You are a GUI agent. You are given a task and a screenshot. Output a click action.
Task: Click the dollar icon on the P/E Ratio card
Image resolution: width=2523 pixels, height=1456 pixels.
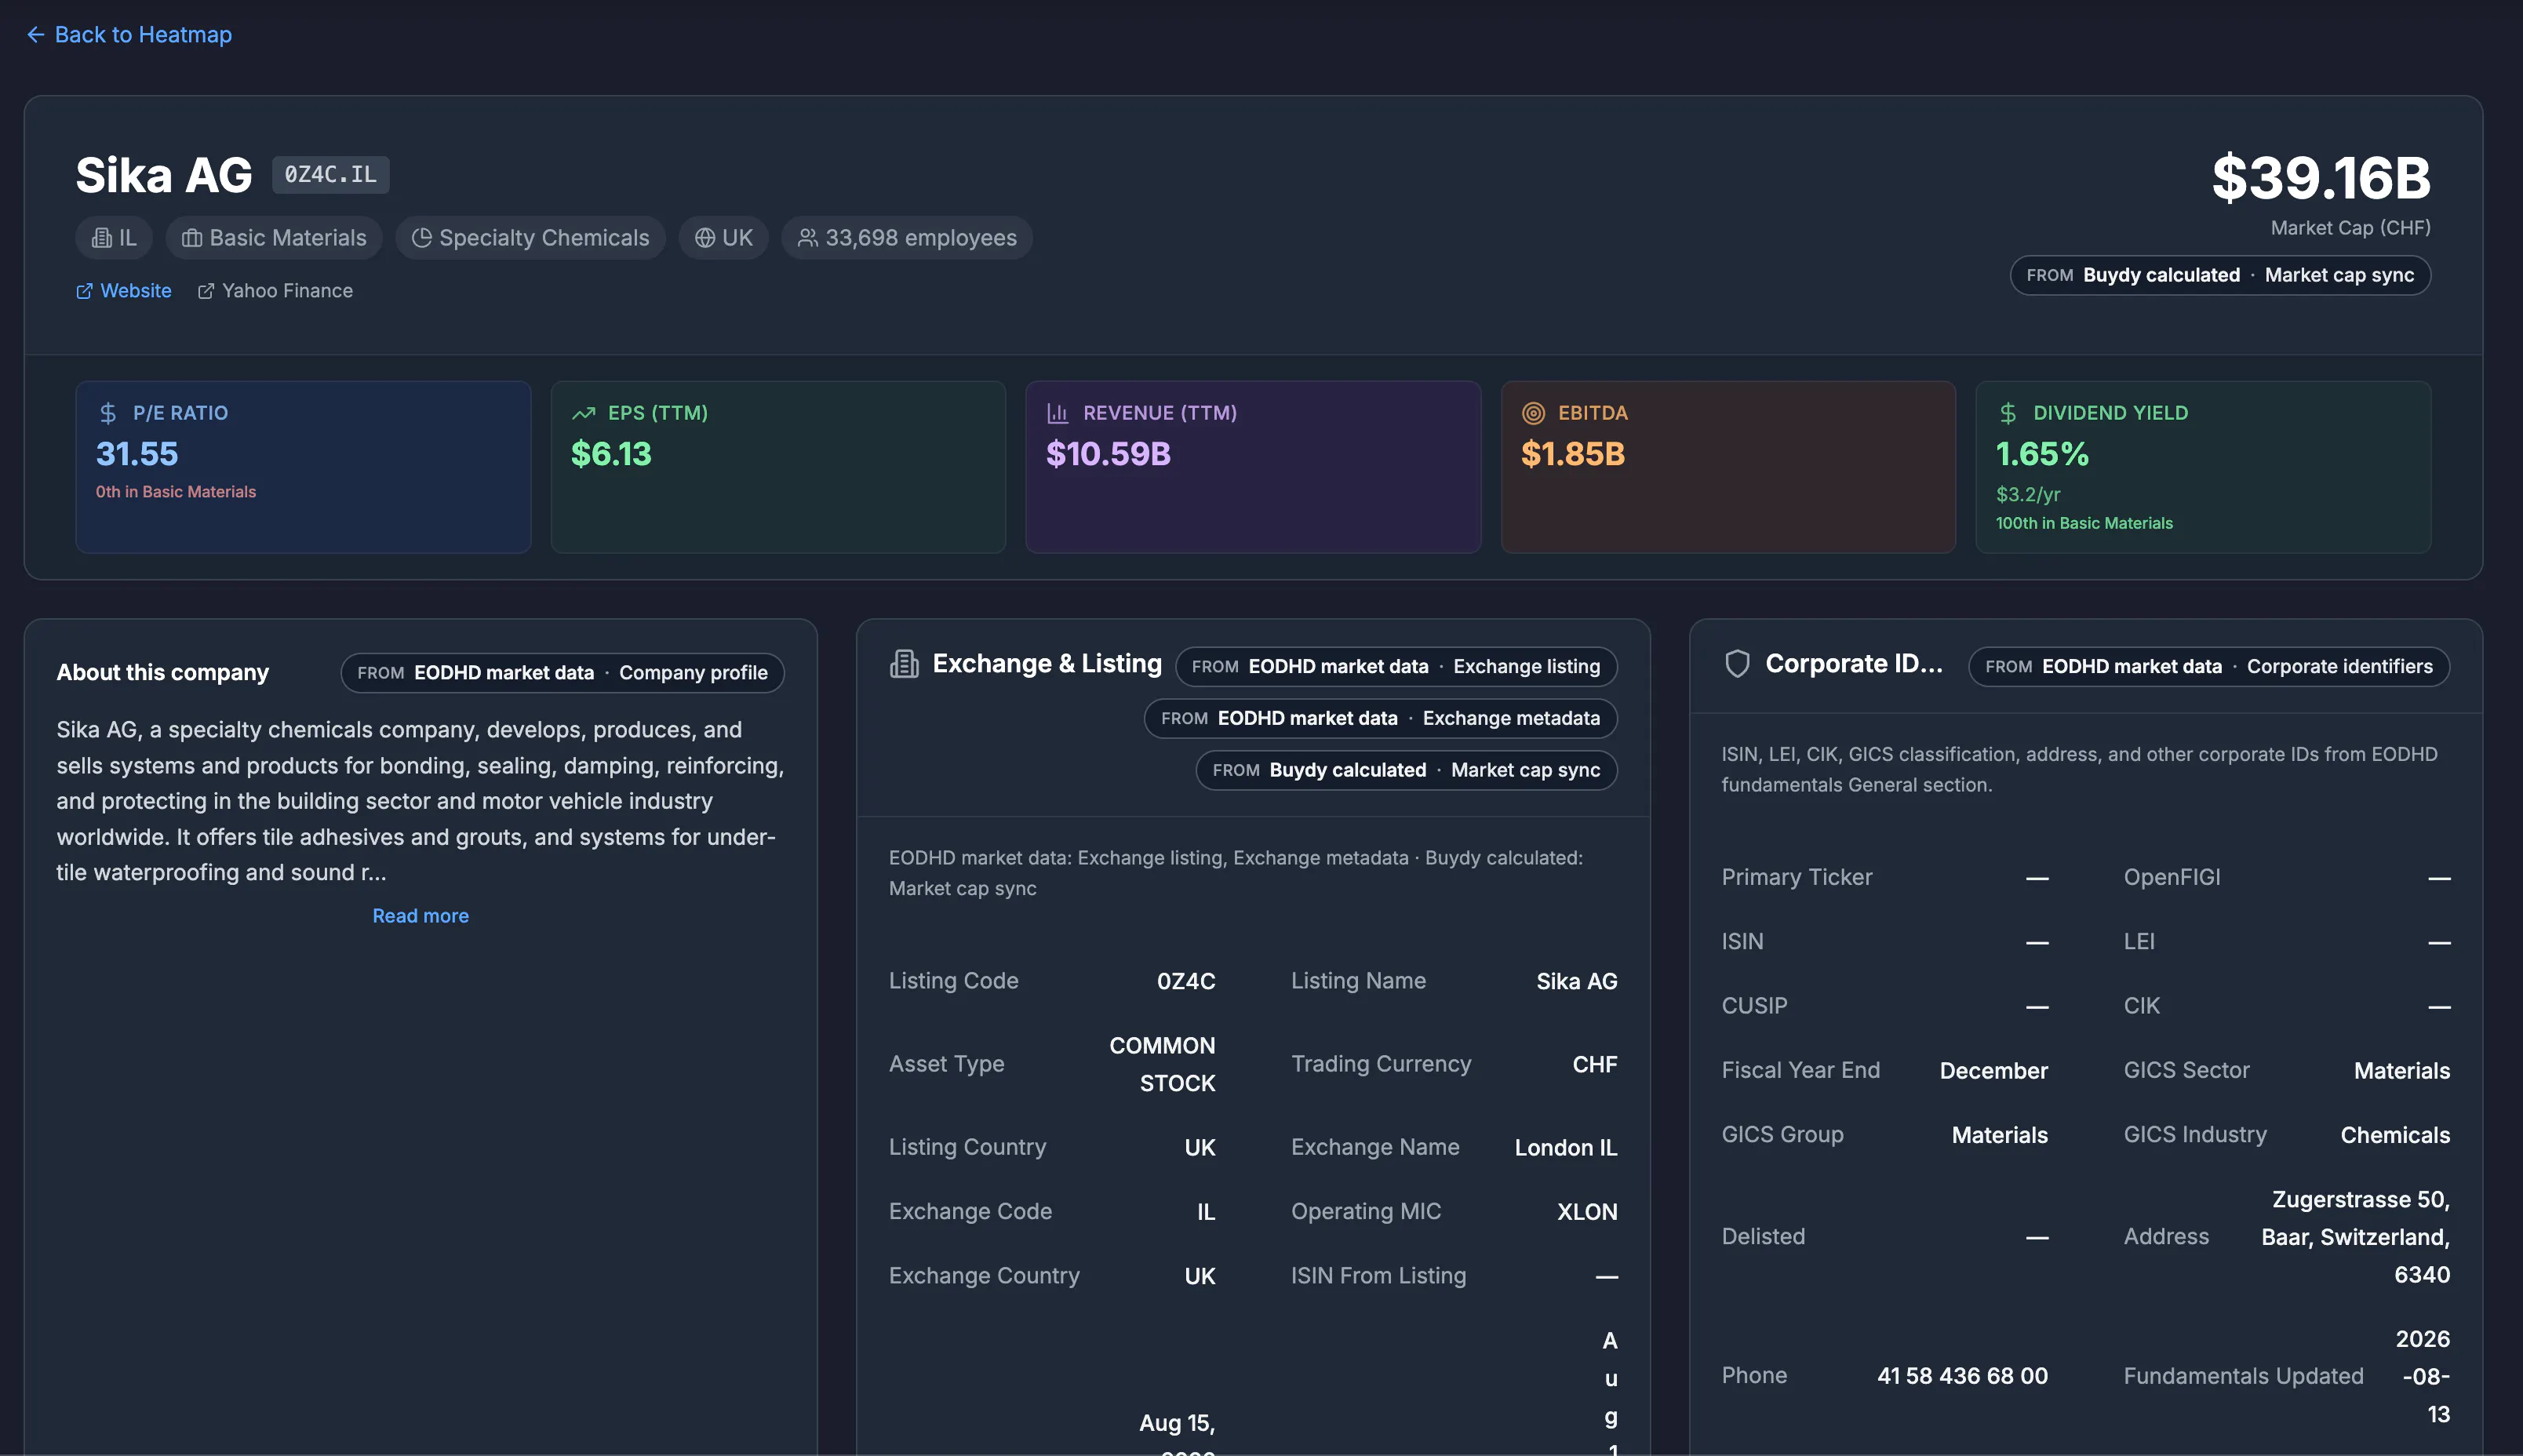pos(108,413)
